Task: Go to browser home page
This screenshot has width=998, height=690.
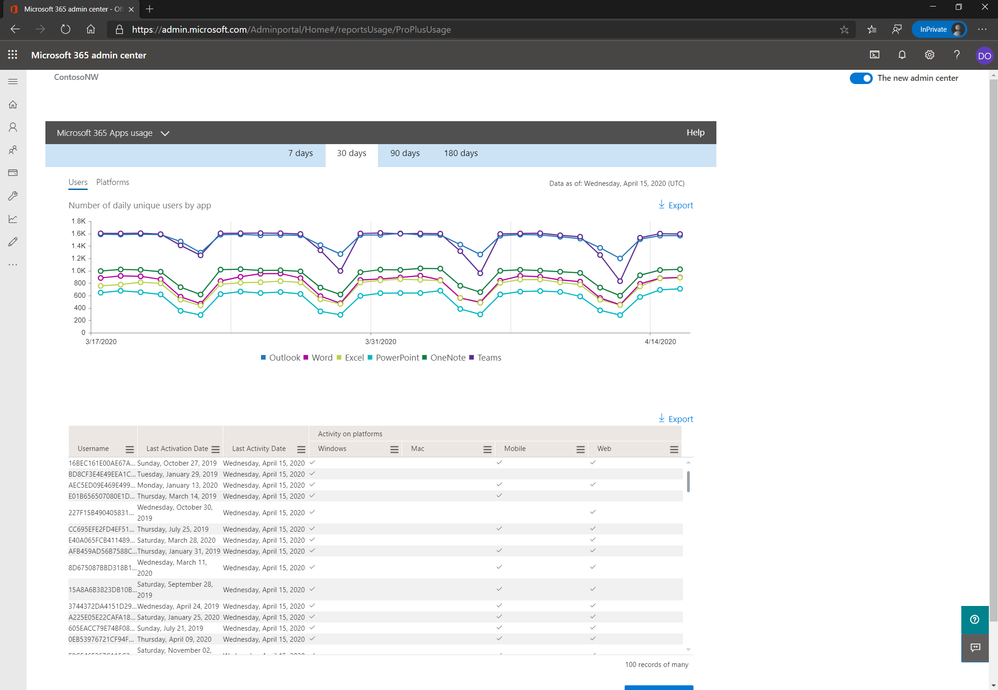Action: coord(91,29)
